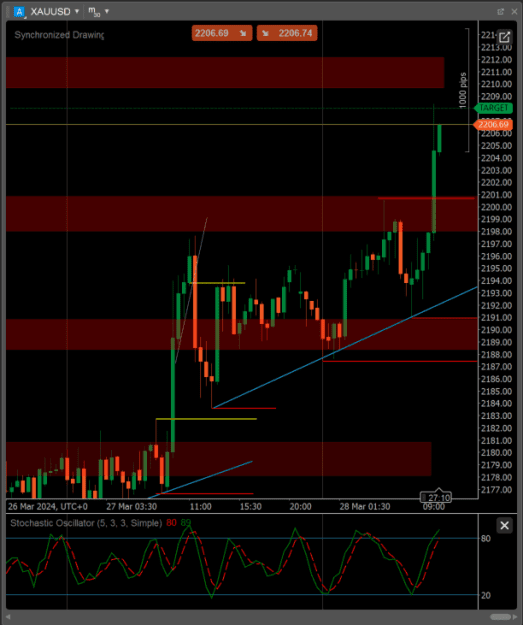523x625 pixels.
Task: Click the right scroll arrow at the bottom
Action: pos(515,617)
